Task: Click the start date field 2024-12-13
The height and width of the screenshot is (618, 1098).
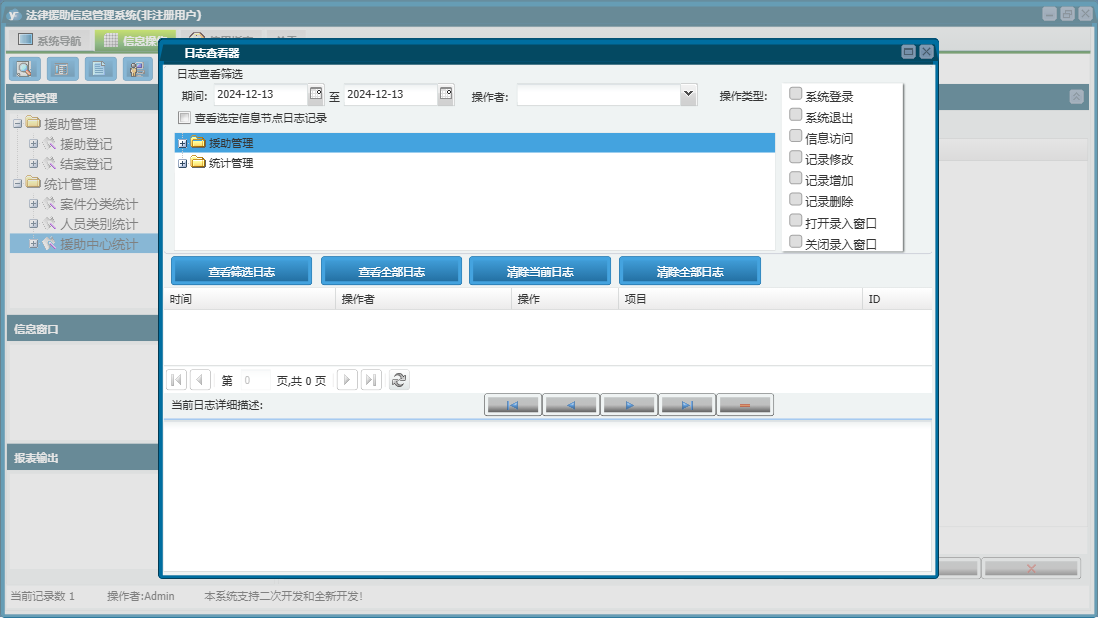Action: click(x=260, y=94)
